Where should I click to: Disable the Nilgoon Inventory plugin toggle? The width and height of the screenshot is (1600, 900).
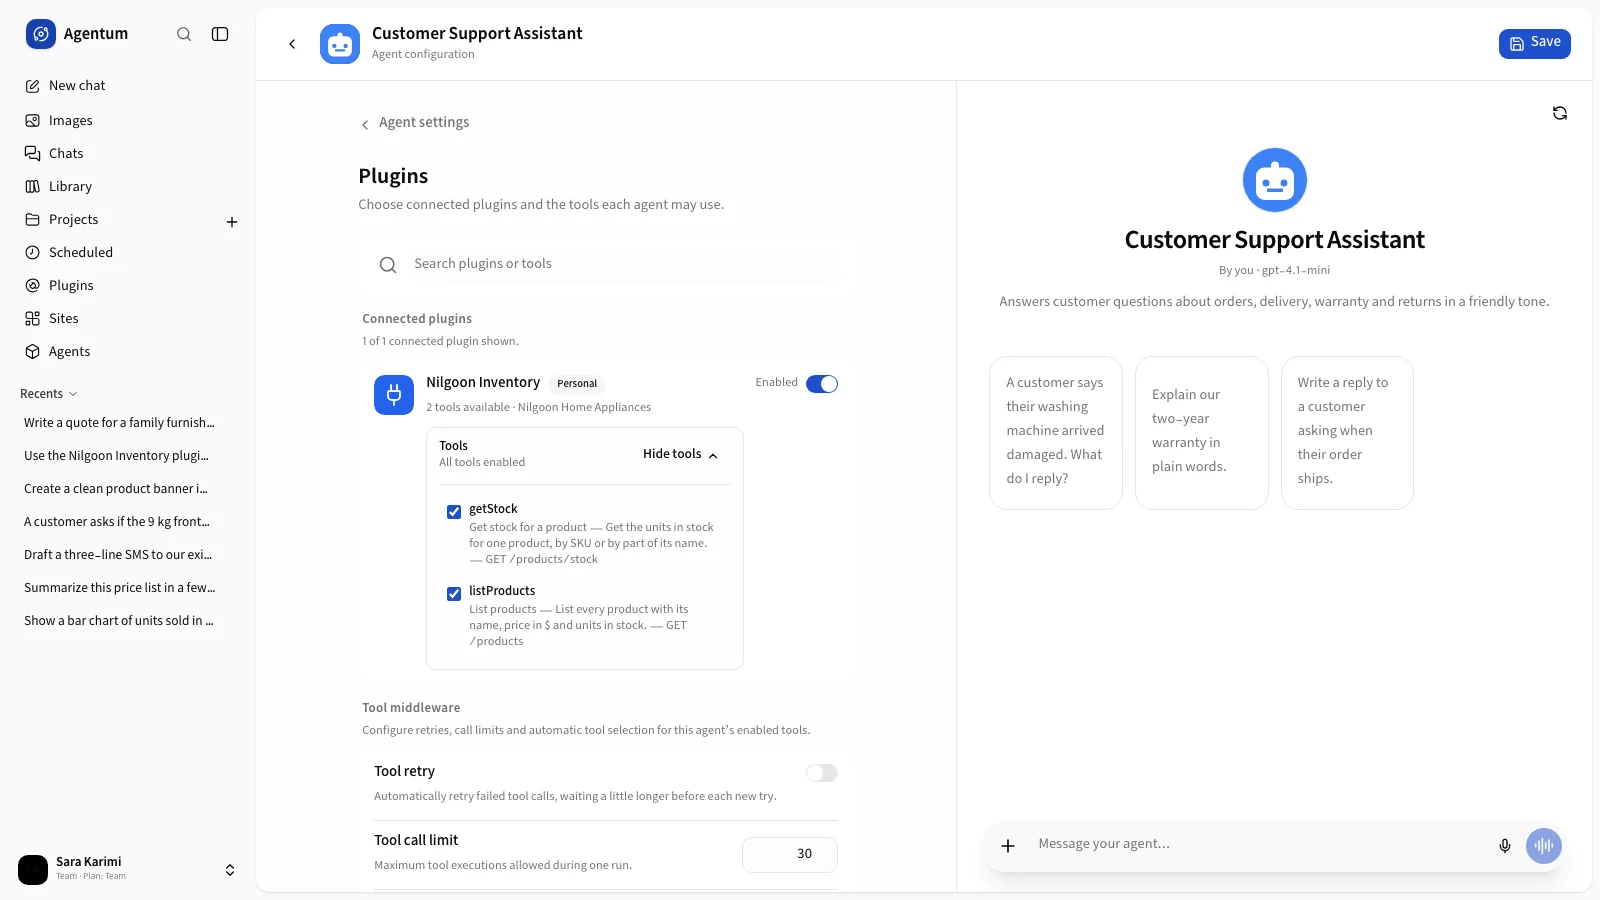pyautogui.click(x=822, y=384)
